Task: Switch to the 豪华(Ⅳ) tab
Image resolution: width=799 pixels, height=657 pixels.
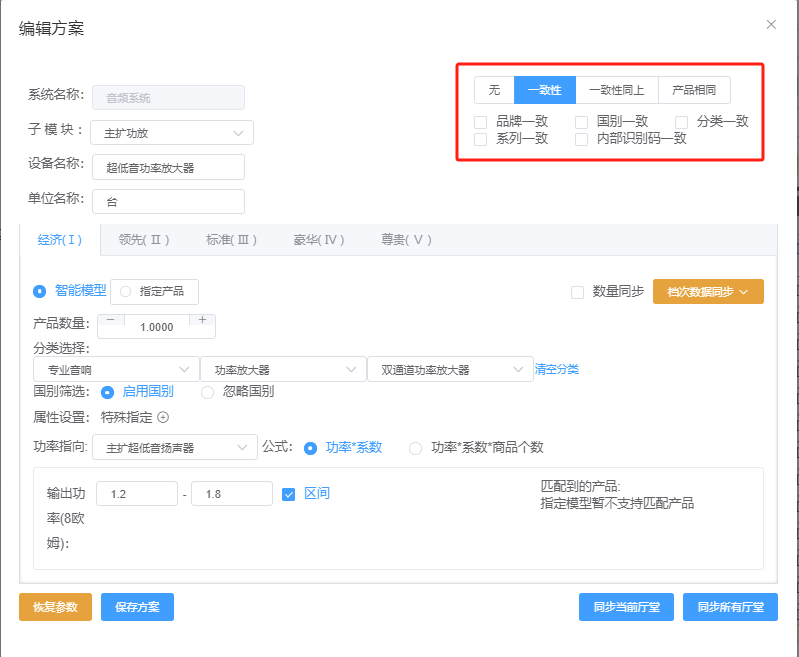Action: [x=319, y=240]
